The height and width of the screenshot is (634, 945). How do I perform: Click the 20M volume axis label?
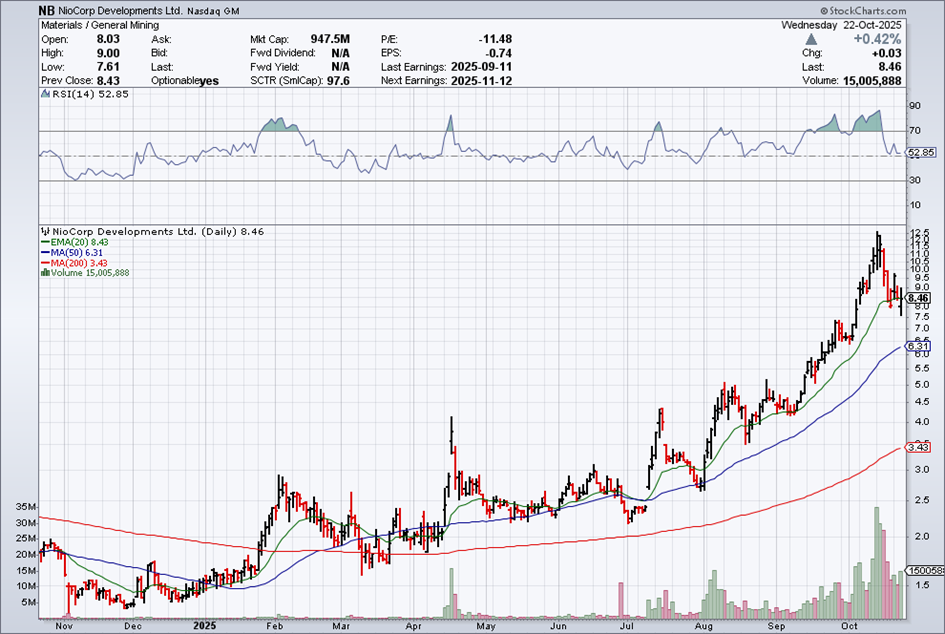[x=25, y=554]
